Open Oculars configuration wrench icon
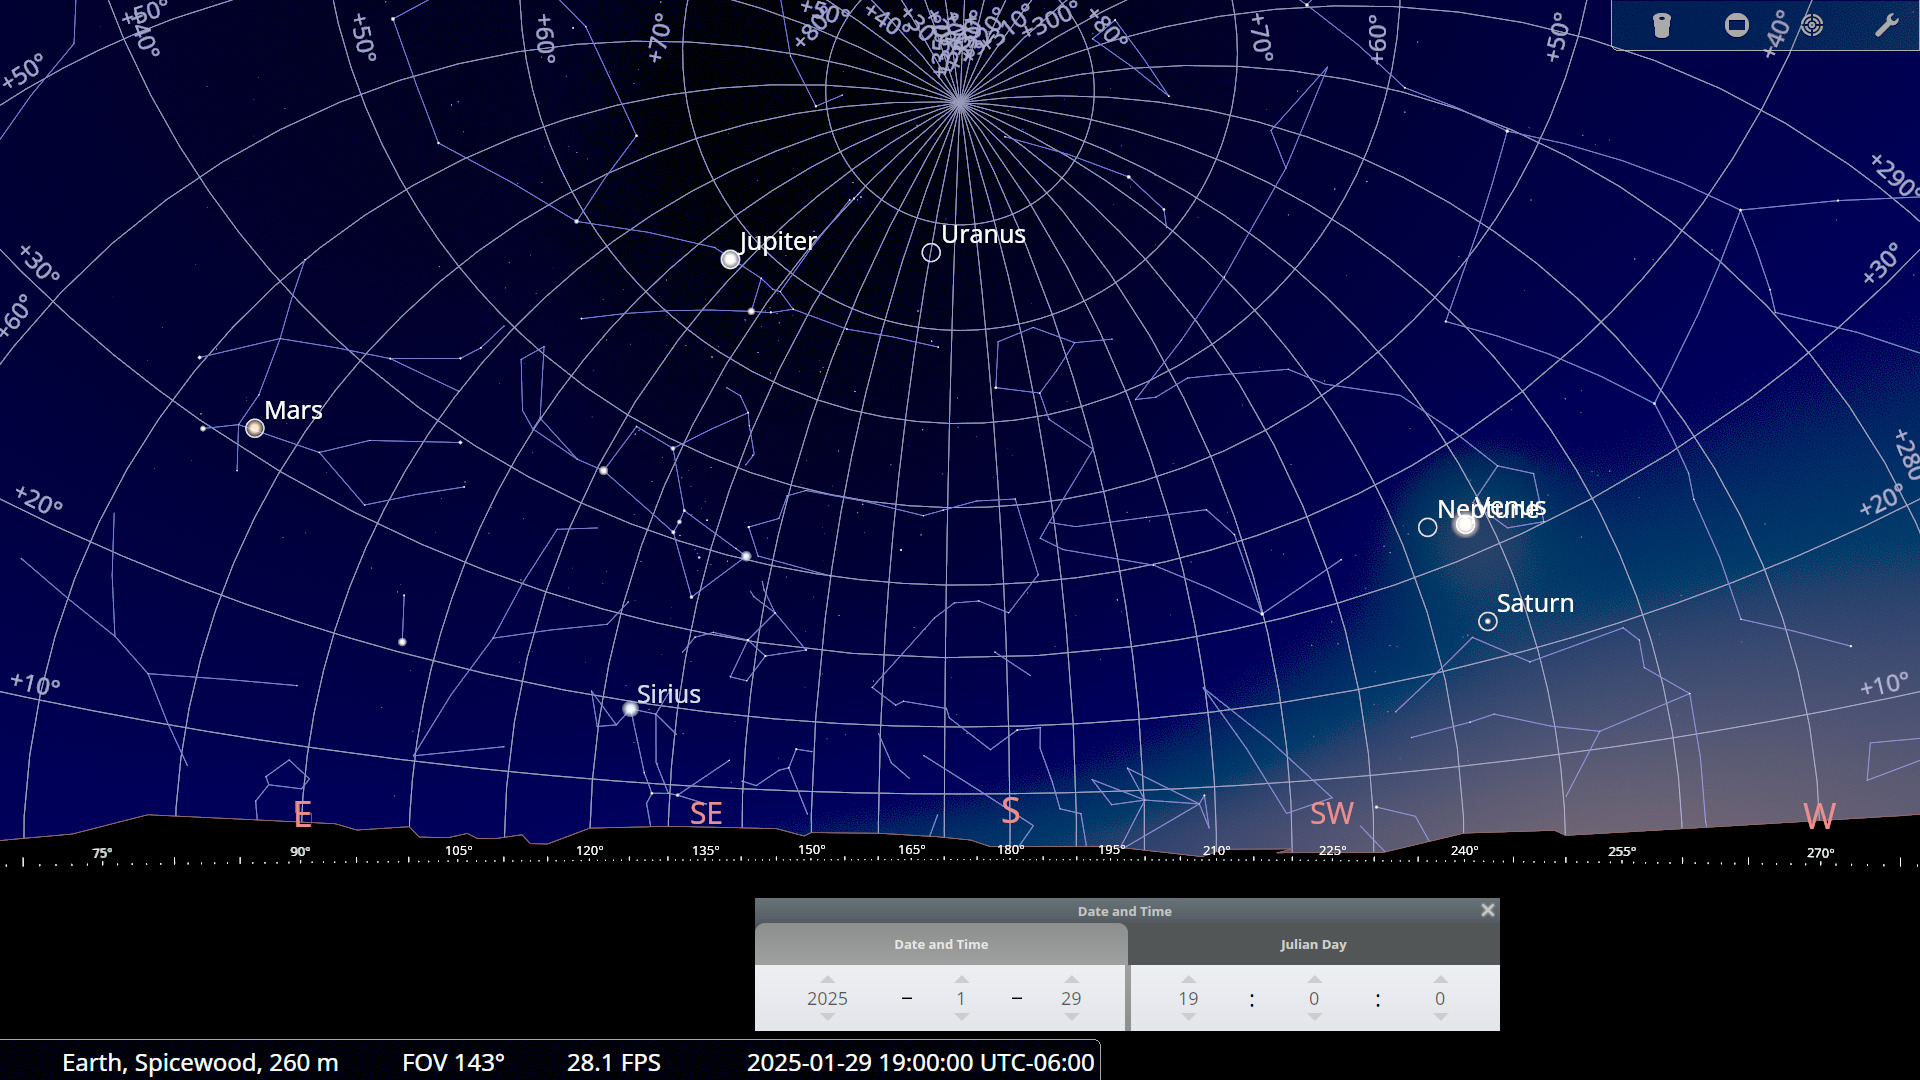 tap(1886, 25)
